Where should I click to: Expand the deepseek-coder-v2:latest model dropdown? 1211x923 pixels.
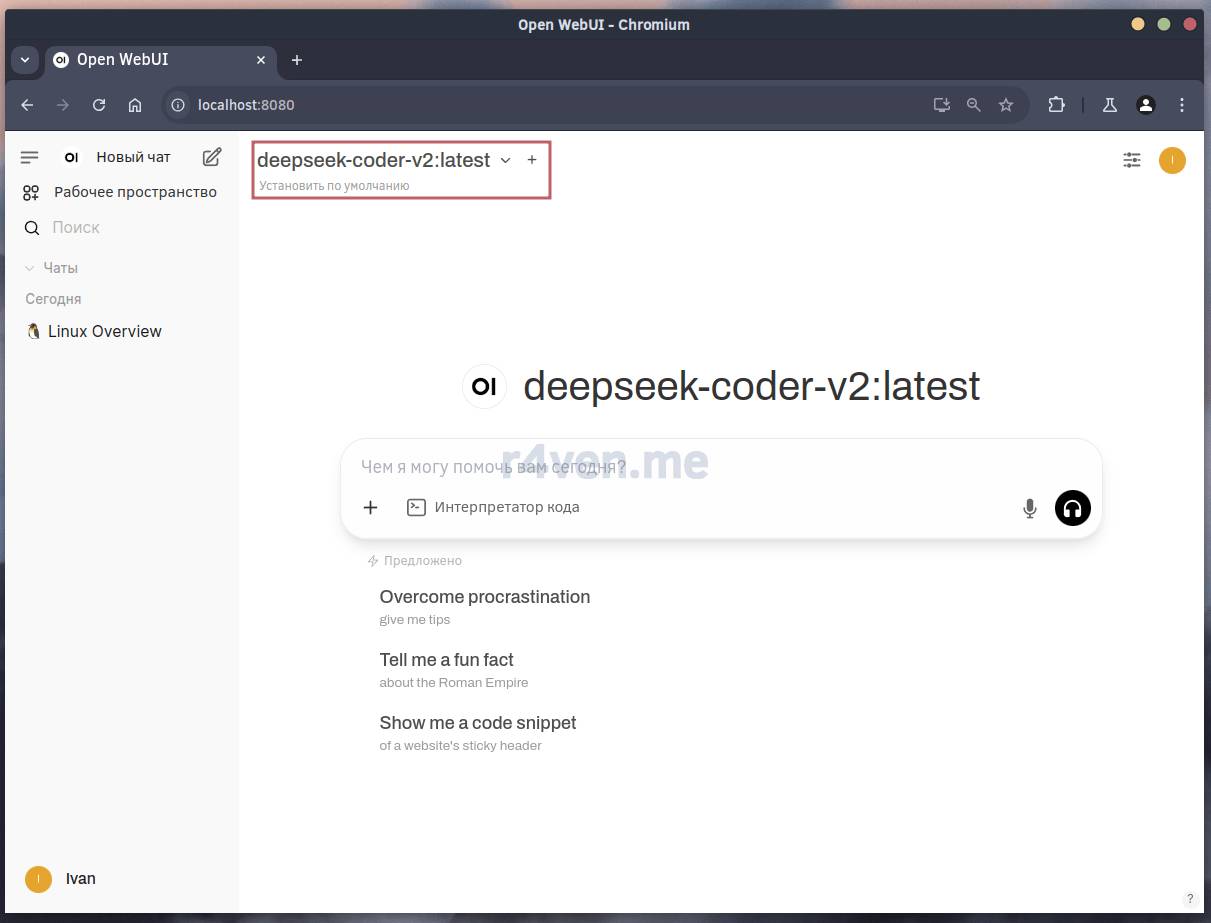pos(505,160)
